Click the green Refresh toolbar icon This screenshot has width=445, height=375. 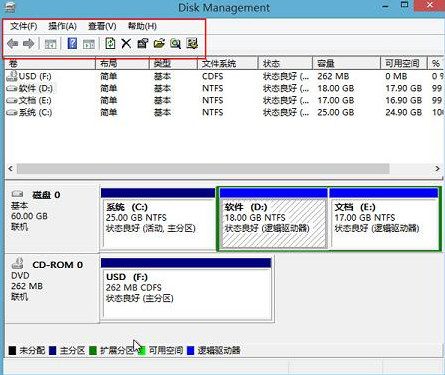point(110,43)
